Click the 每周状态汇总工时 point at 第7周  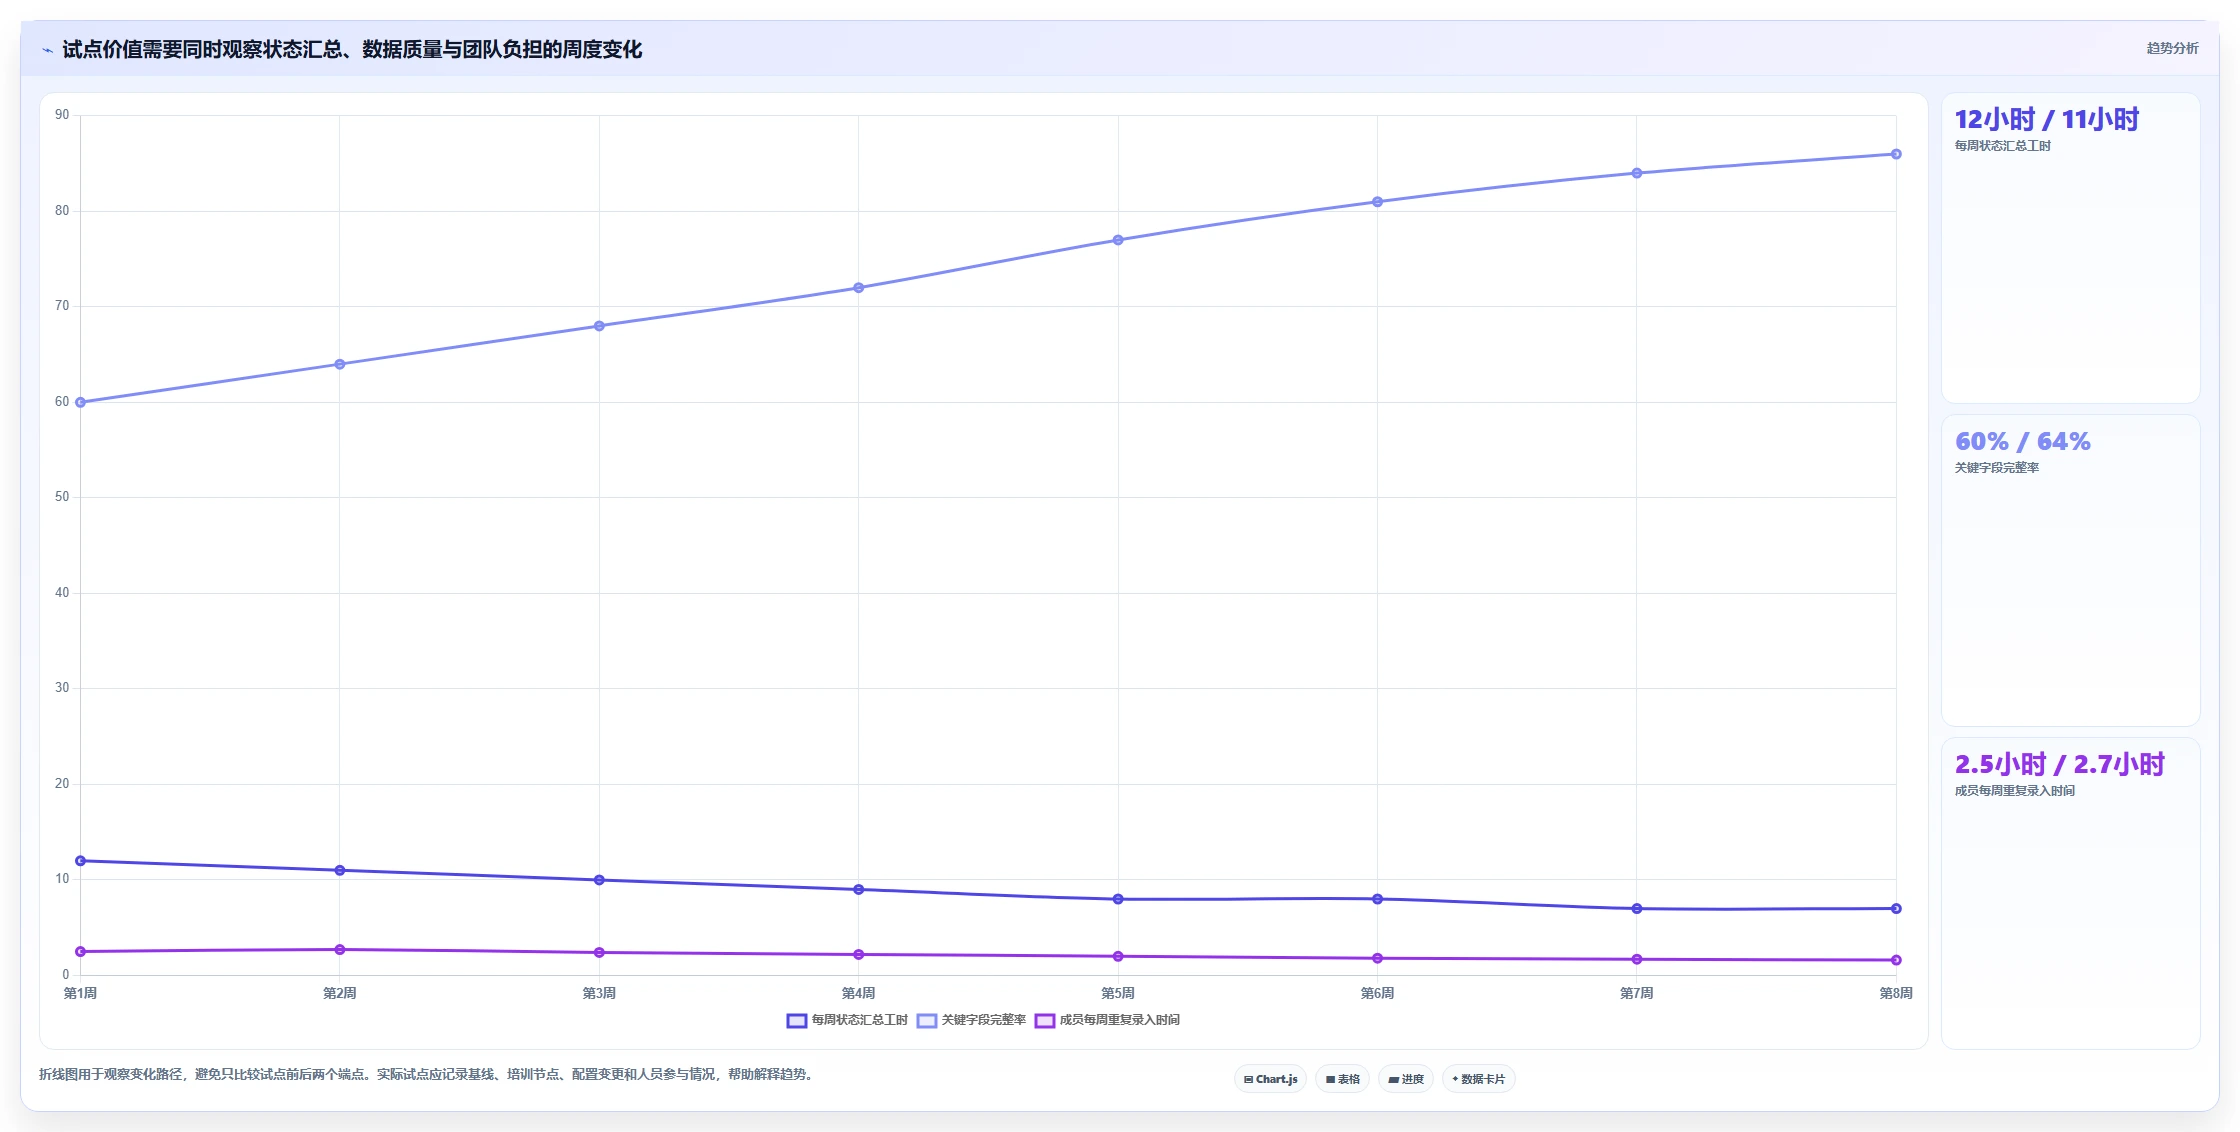[x=1637, y=909]
